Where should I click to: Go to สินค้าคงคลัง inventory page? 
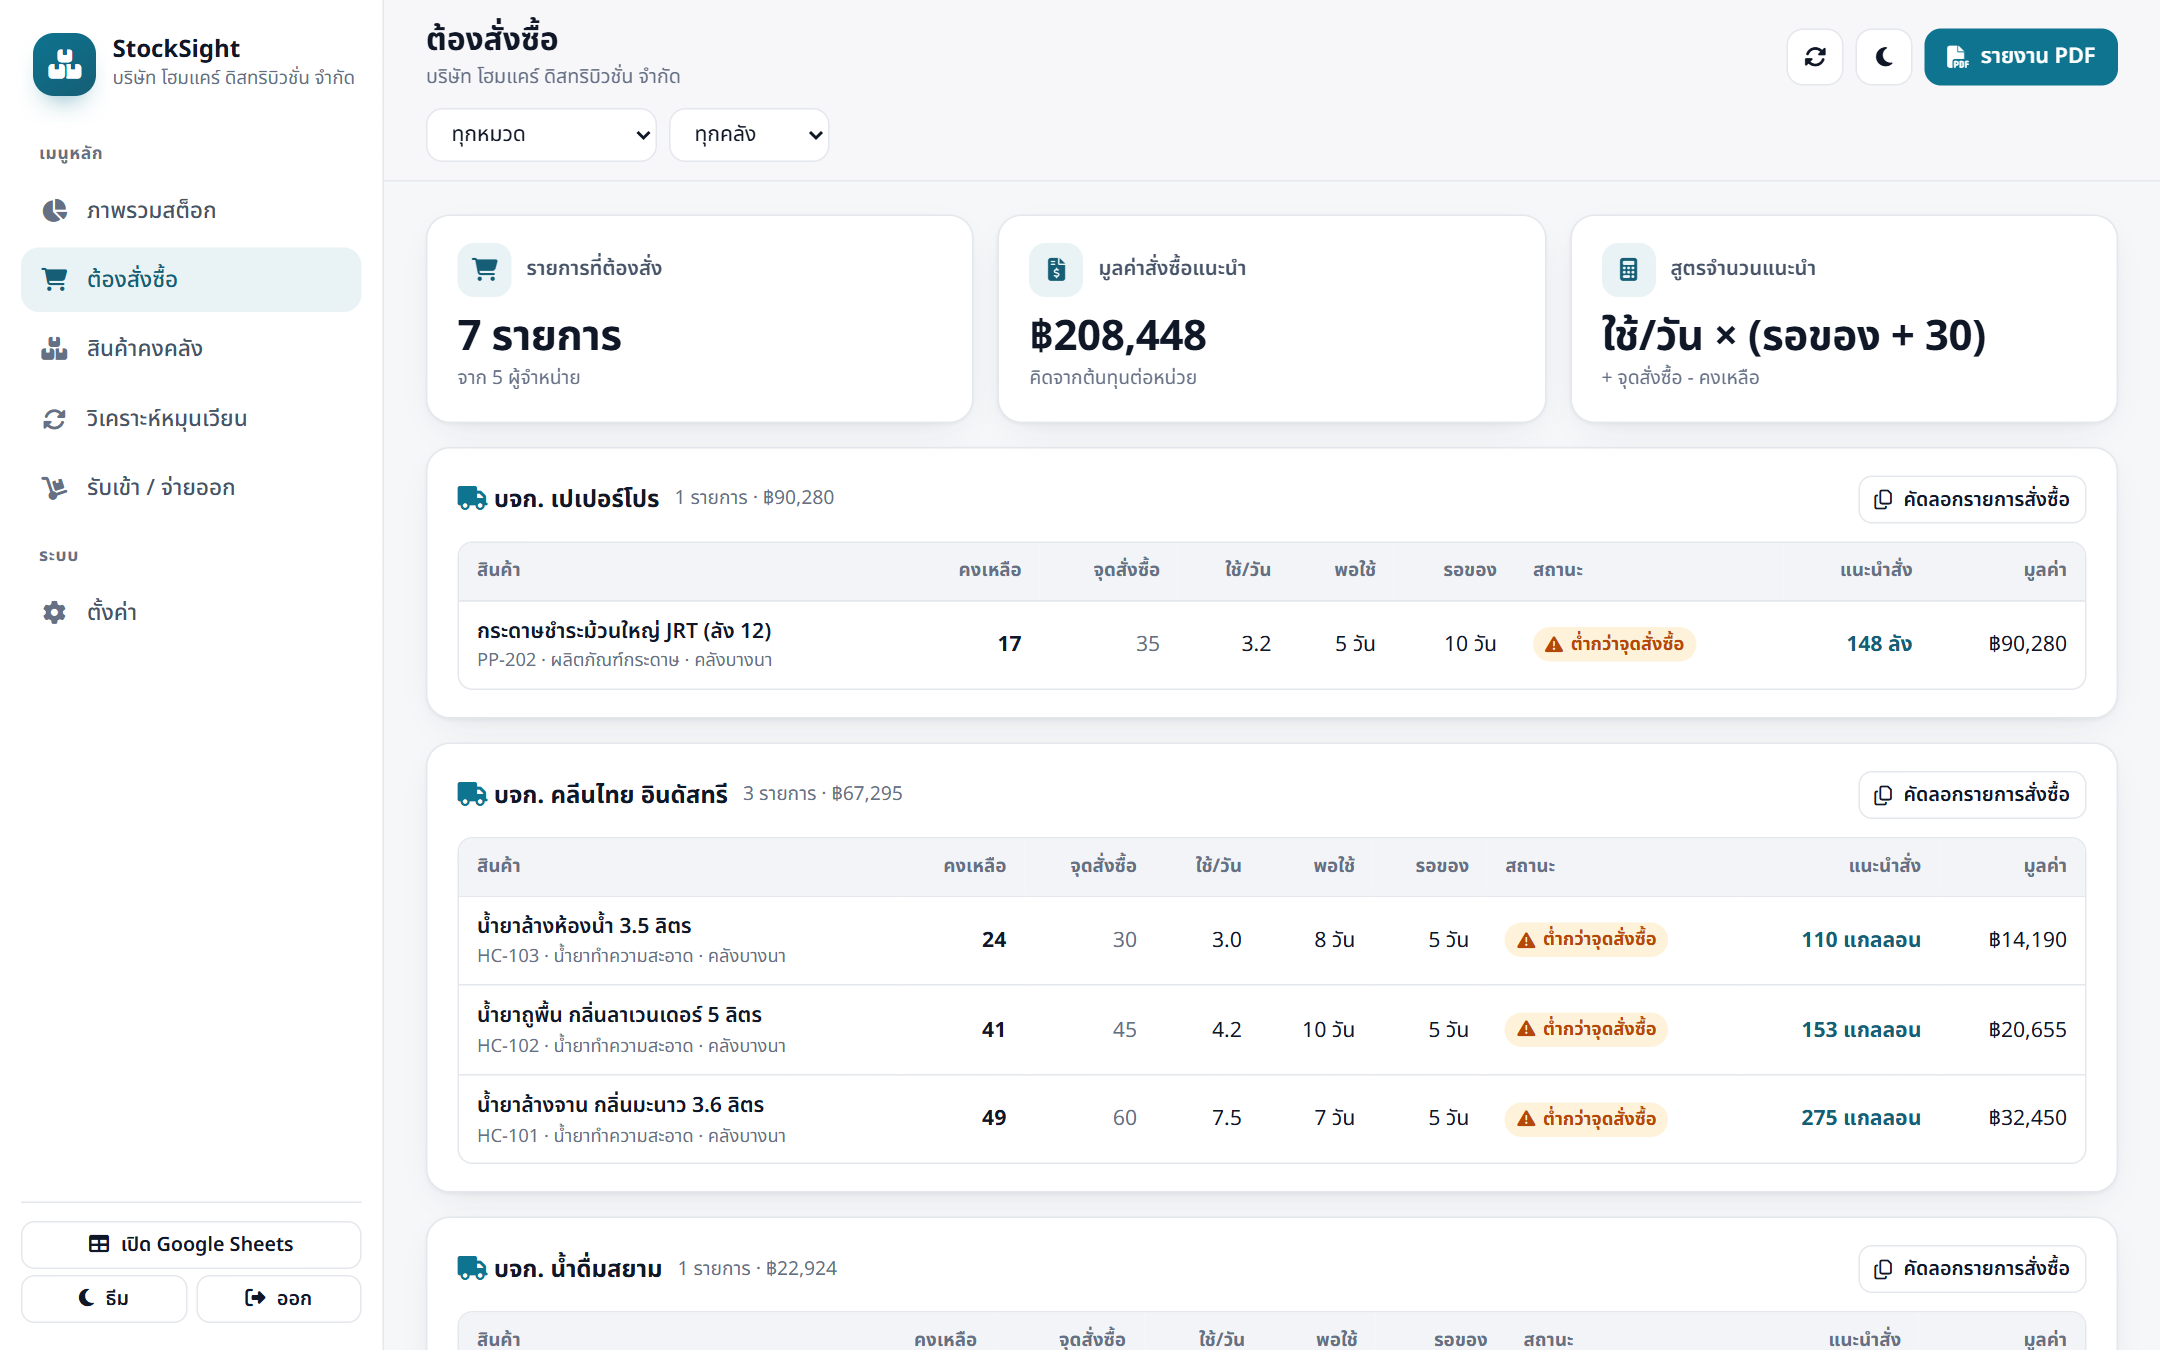[191, 348]
